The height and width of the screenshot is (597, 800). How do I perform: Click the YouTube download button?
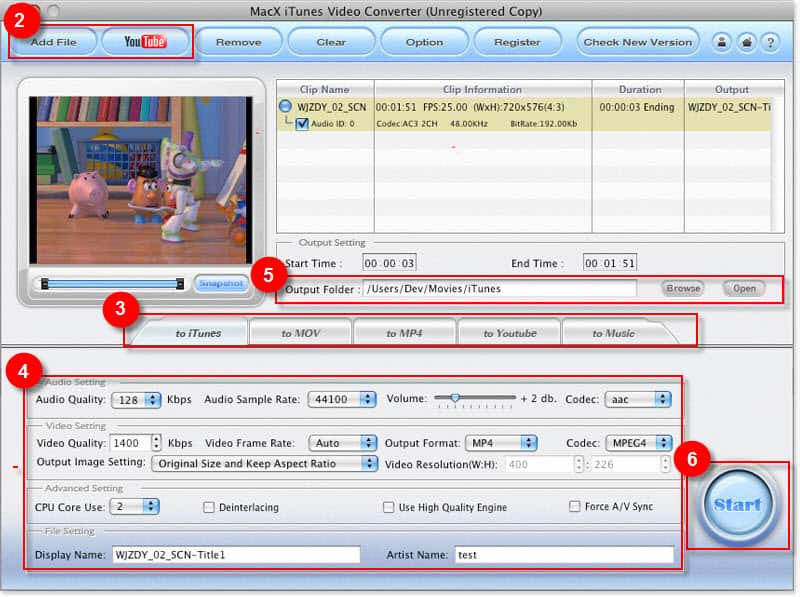pyautogui.click(x=145, y=42)
